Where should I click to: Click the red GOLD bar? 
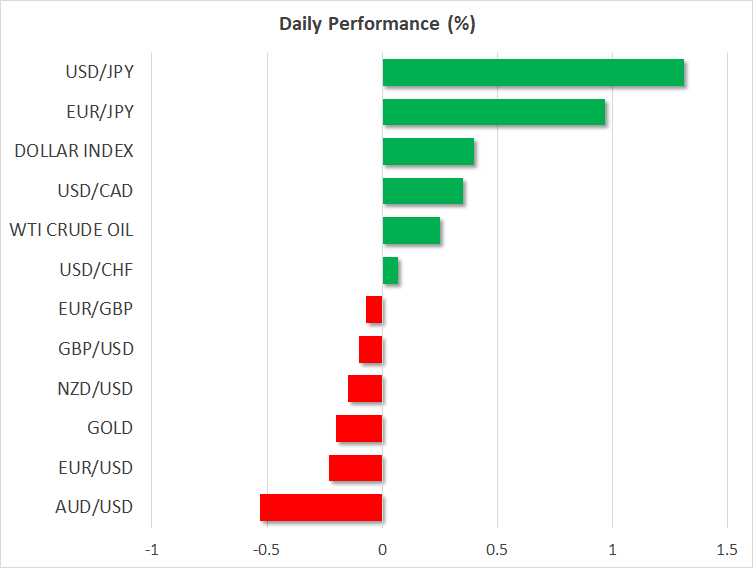click(359, 428)
